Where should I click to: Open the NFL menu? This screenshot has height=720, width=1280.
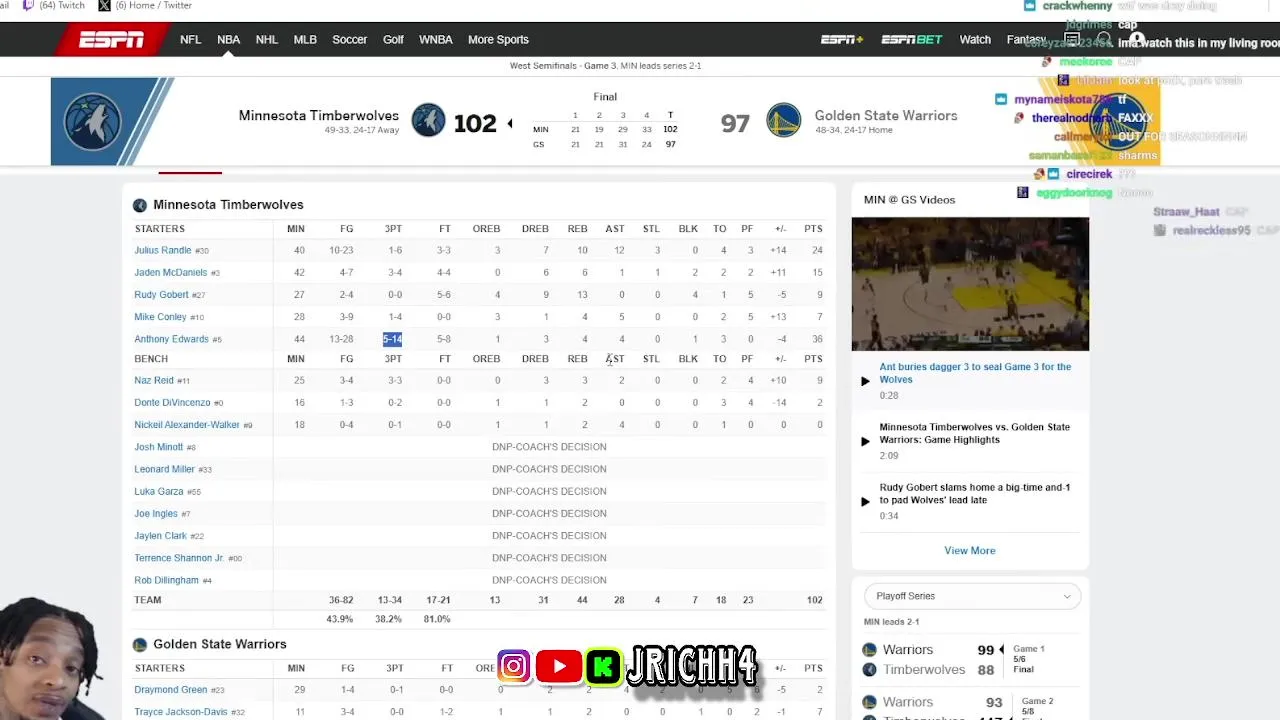[x=190, y=40]
